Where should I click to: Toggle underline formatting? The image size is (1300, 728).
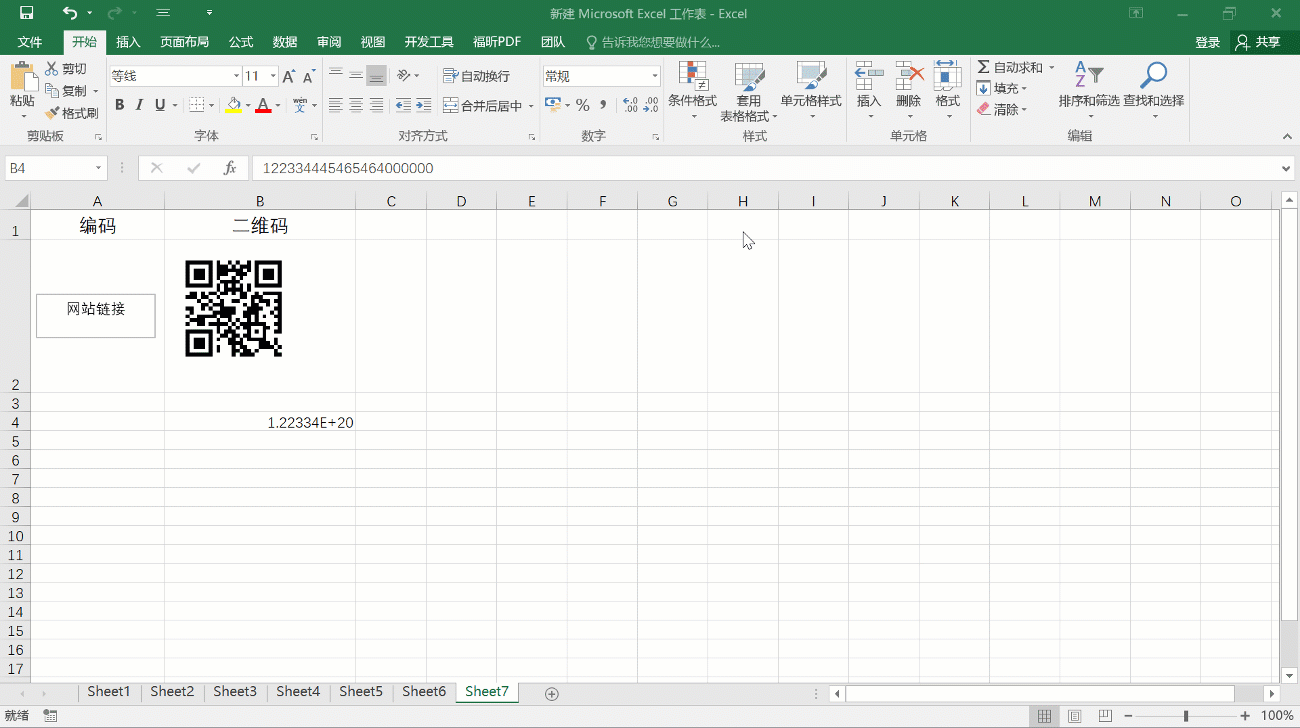(x=160, y=105)
